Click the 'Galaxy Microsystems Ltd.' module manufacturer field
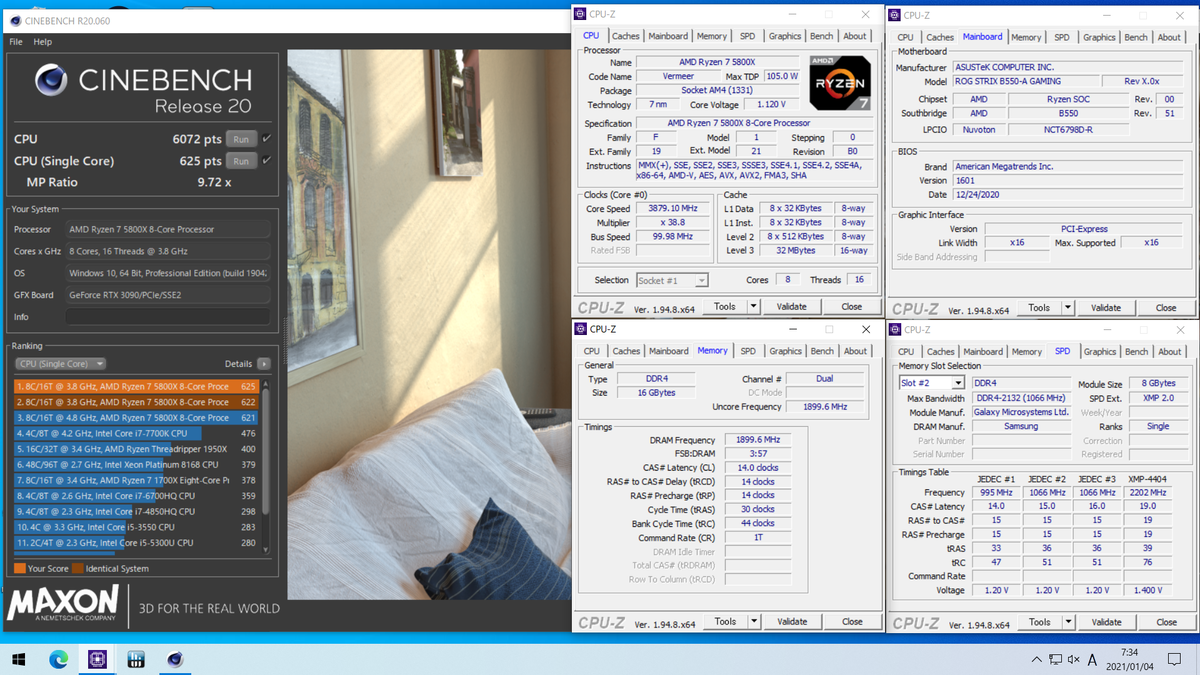The image size is (1200, 675). [x=1022, y=412]
